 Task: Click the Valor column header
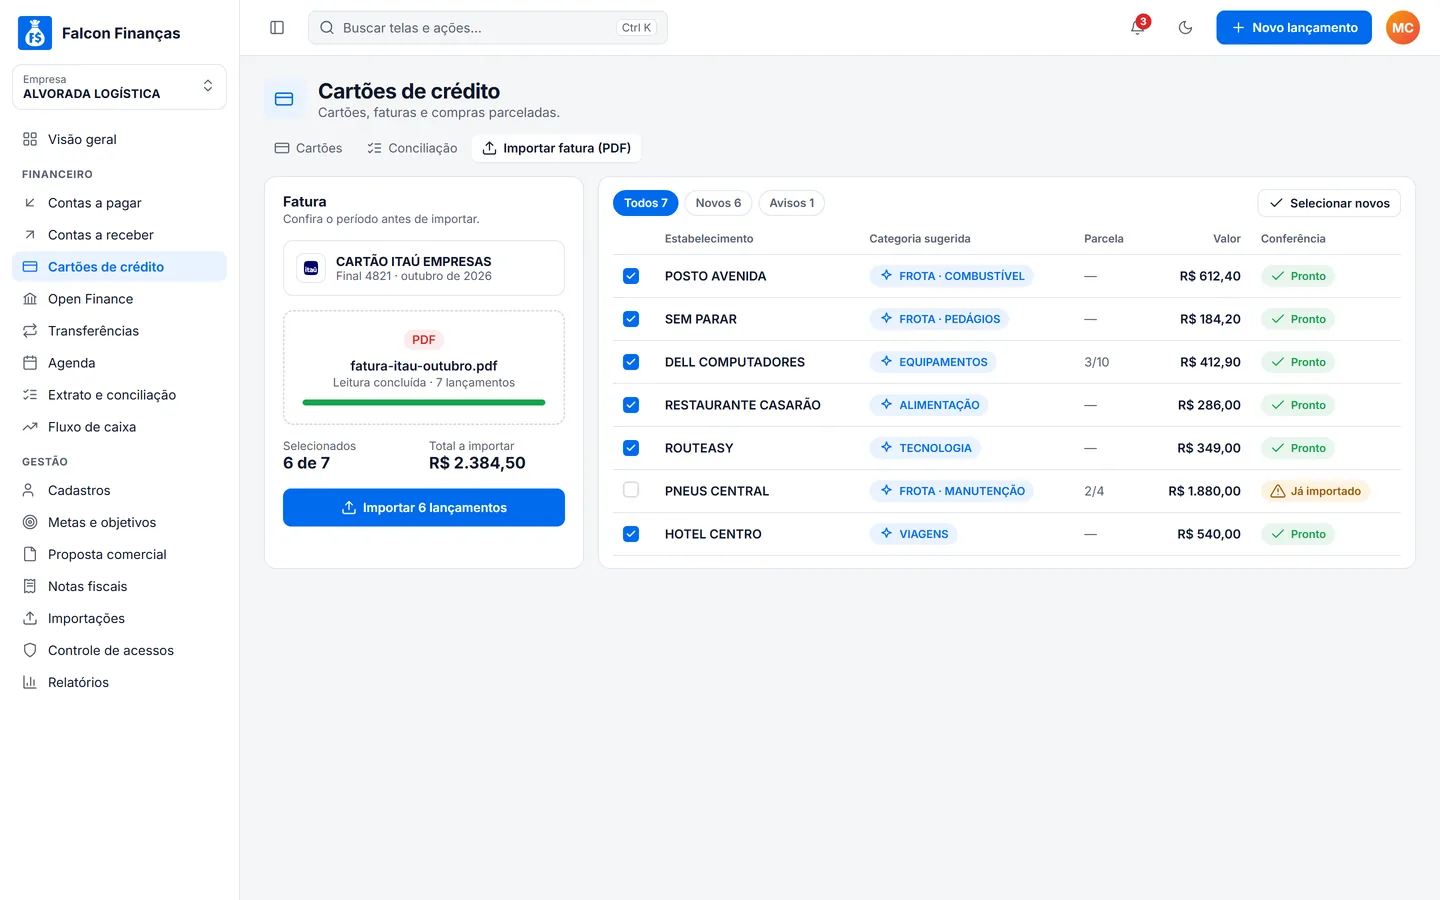pyautogui.click(x=1227, y=239)
